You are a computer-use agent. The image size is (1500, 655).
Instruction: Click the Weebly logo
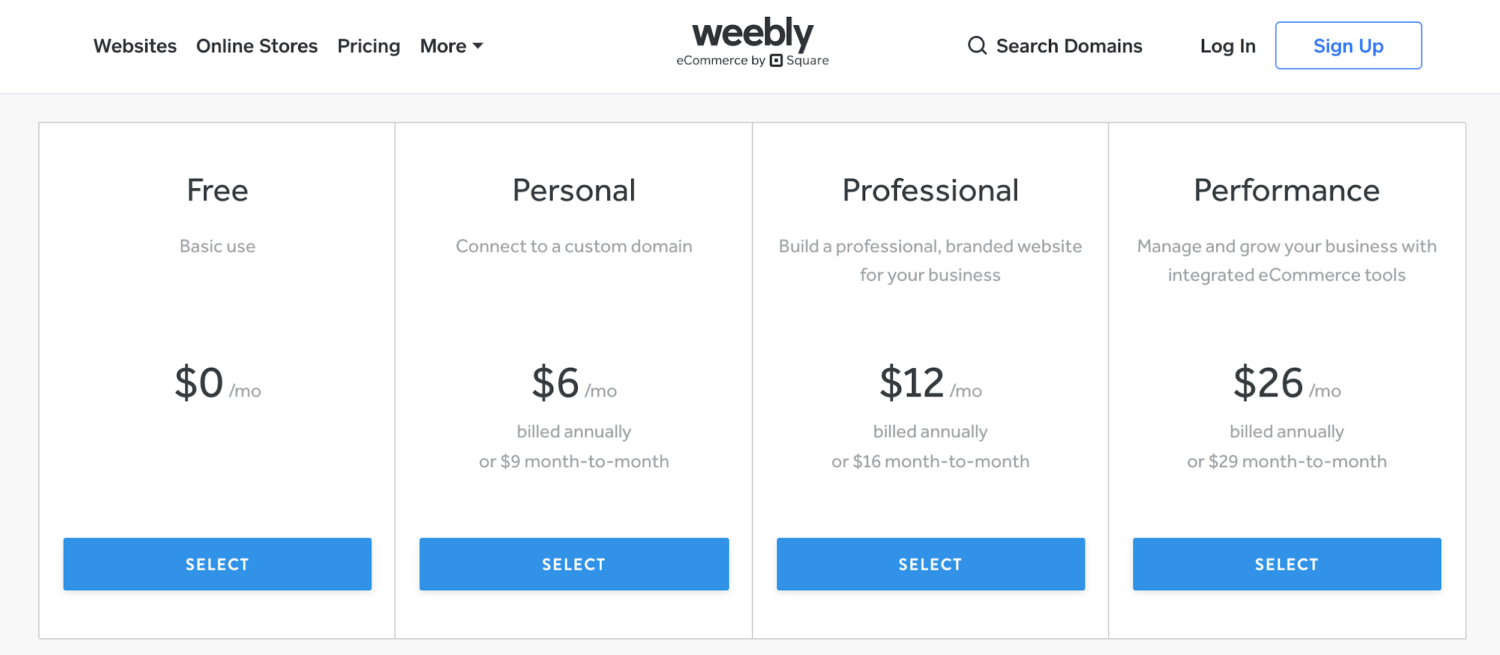pos(752,35)
